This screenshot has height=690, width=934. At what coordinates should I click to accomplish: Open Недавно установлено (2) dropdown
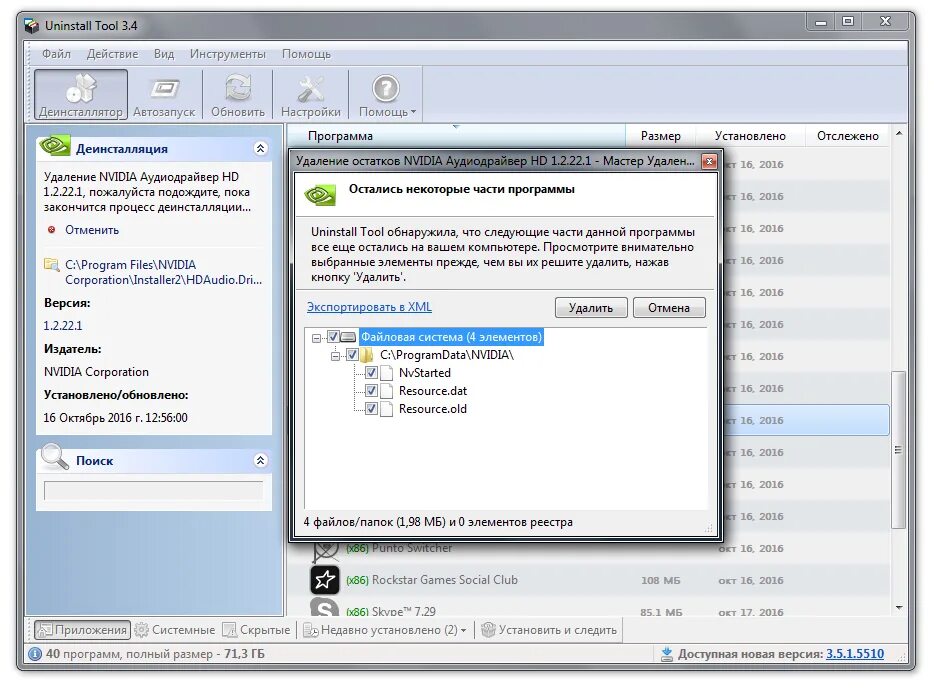[x=385, y=630]
